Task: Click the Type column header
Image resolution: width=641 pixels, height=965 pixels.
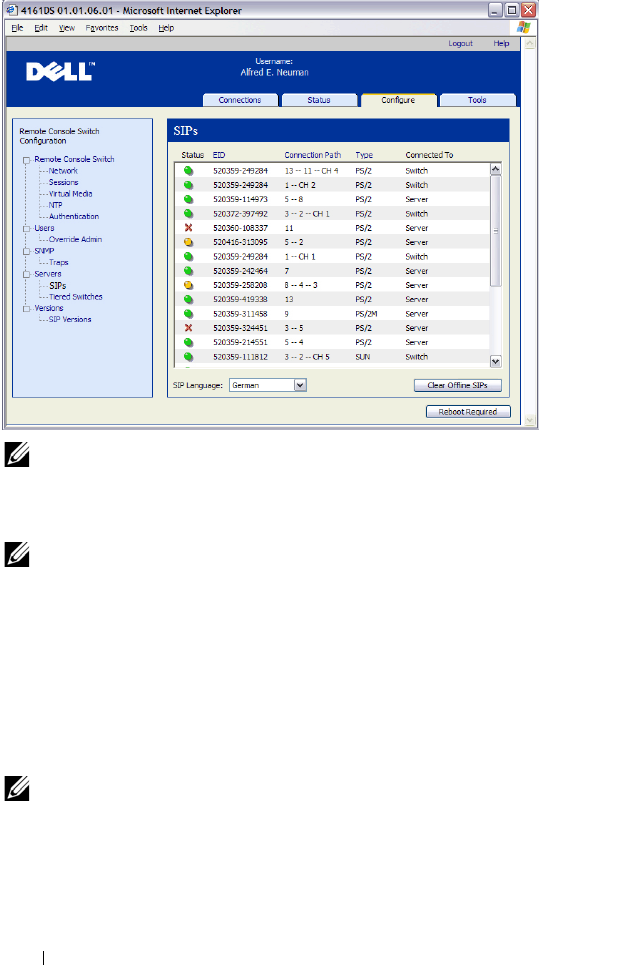Action: pos(364,155)
